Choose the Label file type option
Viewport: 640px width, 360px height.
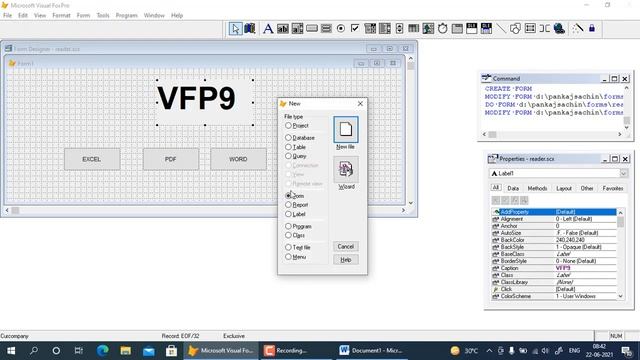(295, 214)
